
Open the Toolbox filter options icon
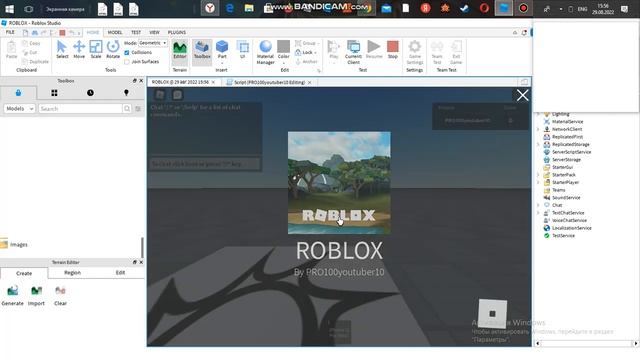click(138, 109)
